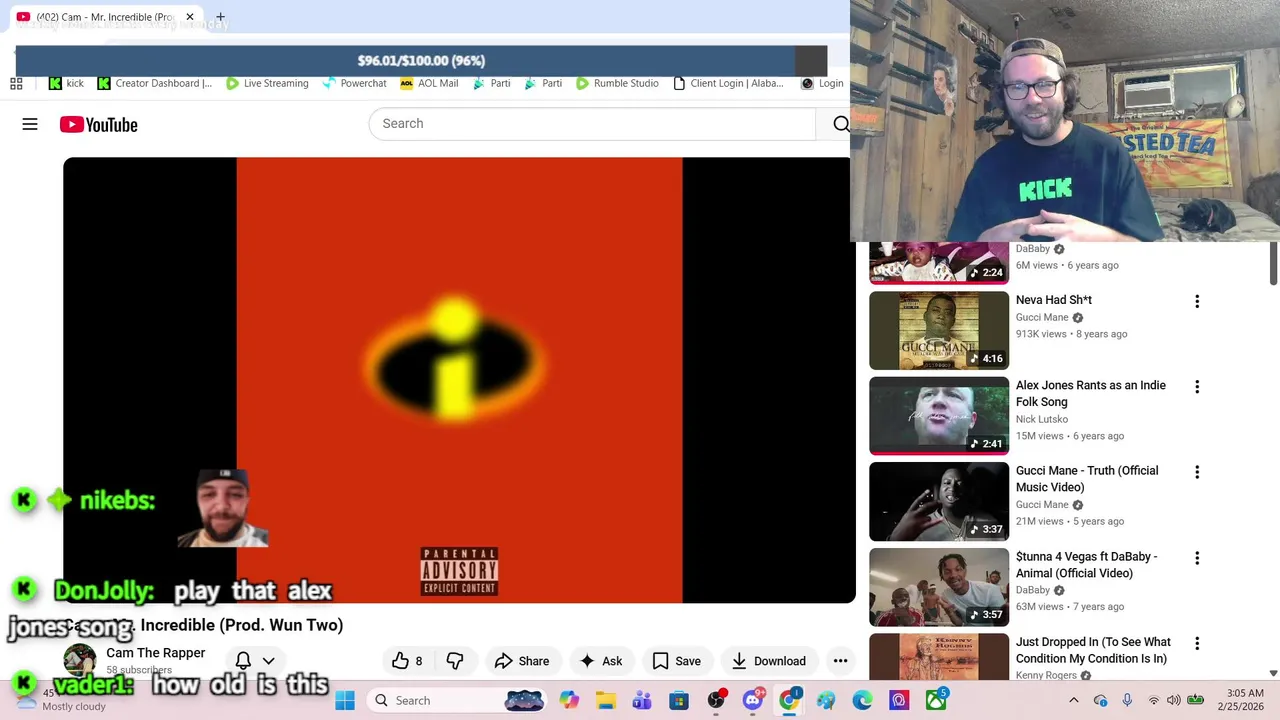1280x720 pixels.
Task: Play Gucci Mane Truth video thumbnail
Action: pos(939,501)
